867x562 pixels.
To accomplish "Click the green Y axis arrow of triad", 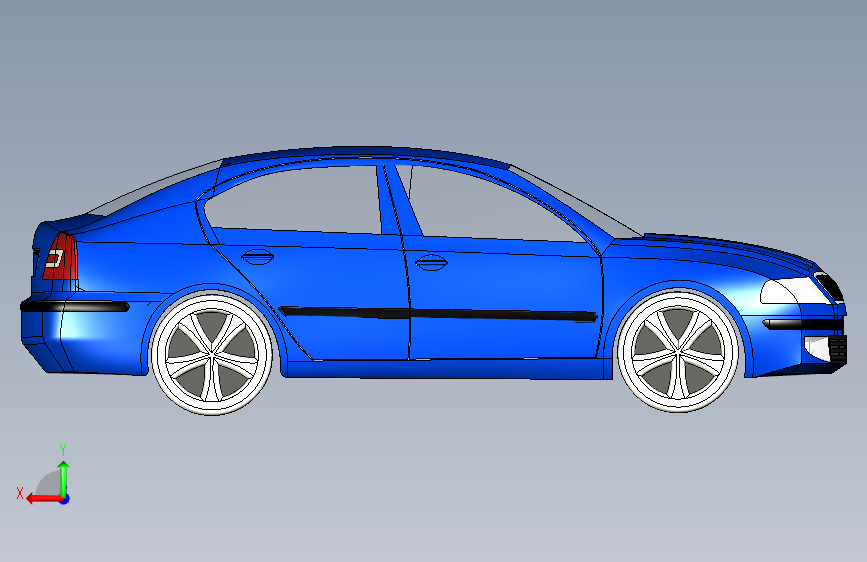I will click(x=64, y=478).
